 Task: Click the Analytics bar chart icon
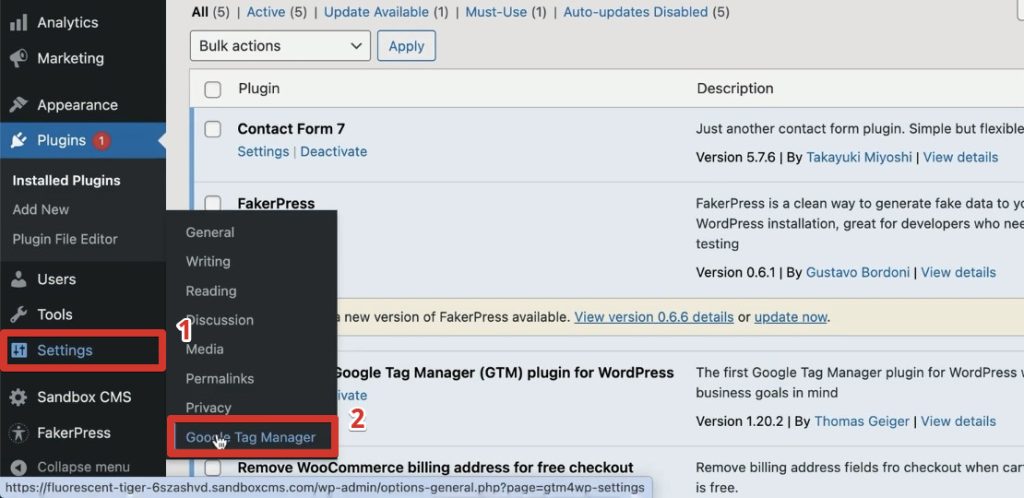[x=18, y=23]
